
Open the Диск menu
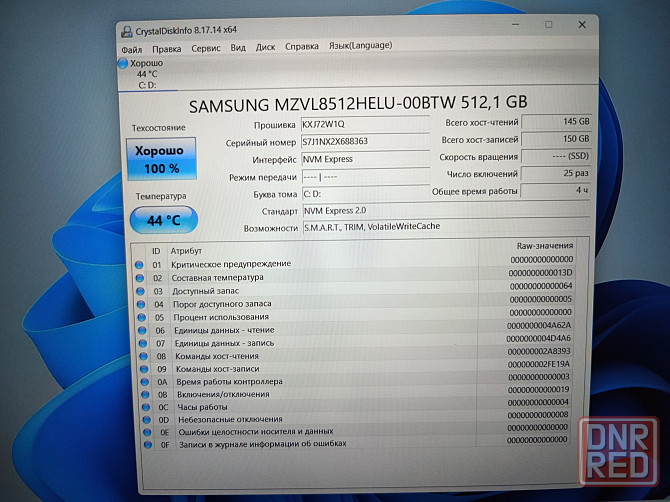pos(265,47)
